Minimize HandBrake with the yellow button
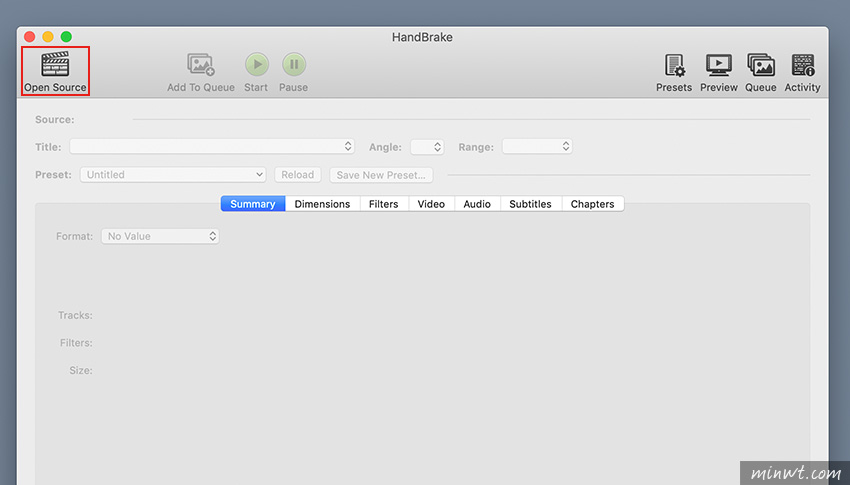 click(48, 36)
